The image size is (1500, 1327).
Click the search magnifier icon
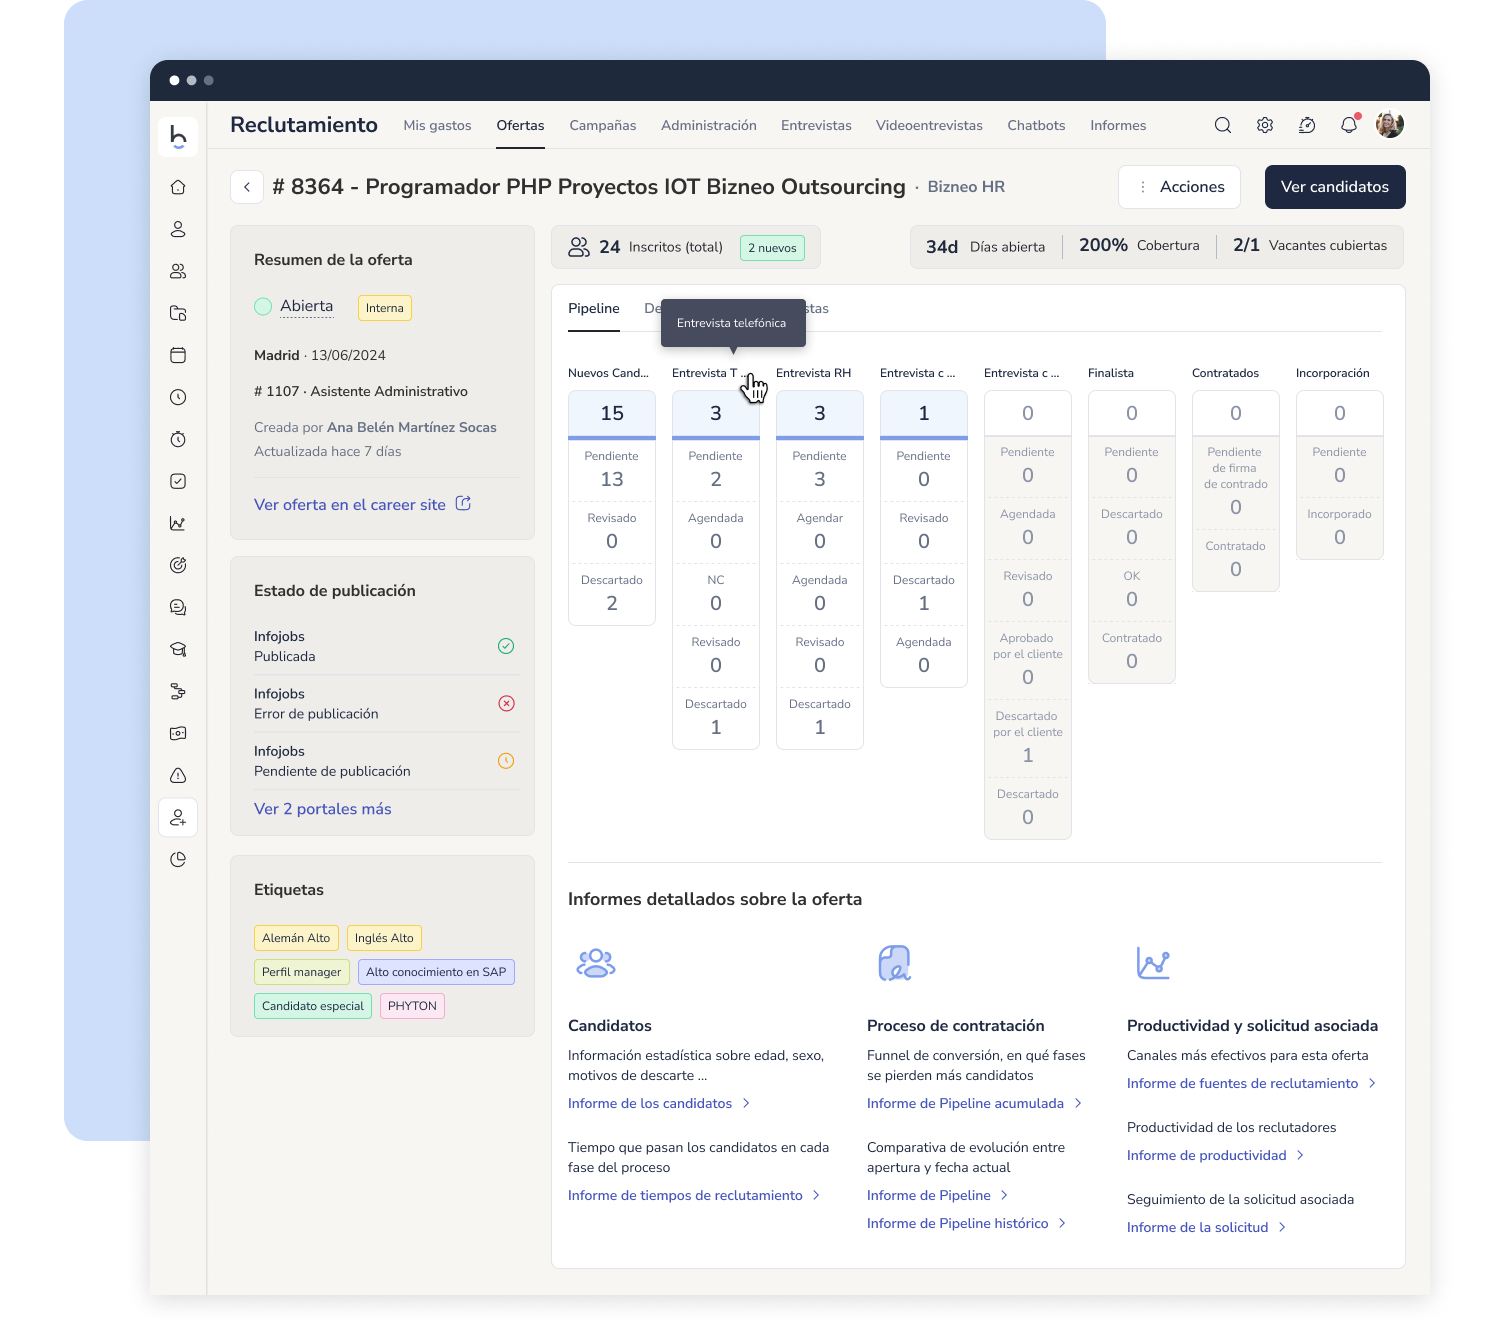coord(1222,125)
